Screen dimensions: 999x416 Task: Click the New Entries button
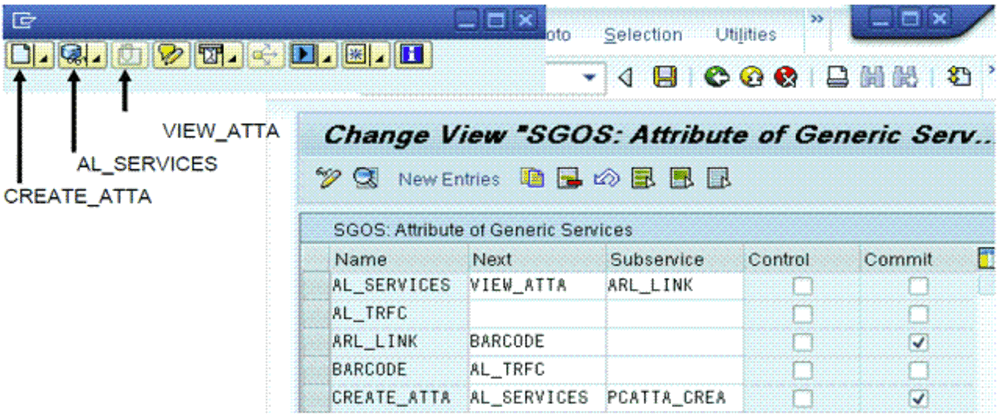(449, 180)
